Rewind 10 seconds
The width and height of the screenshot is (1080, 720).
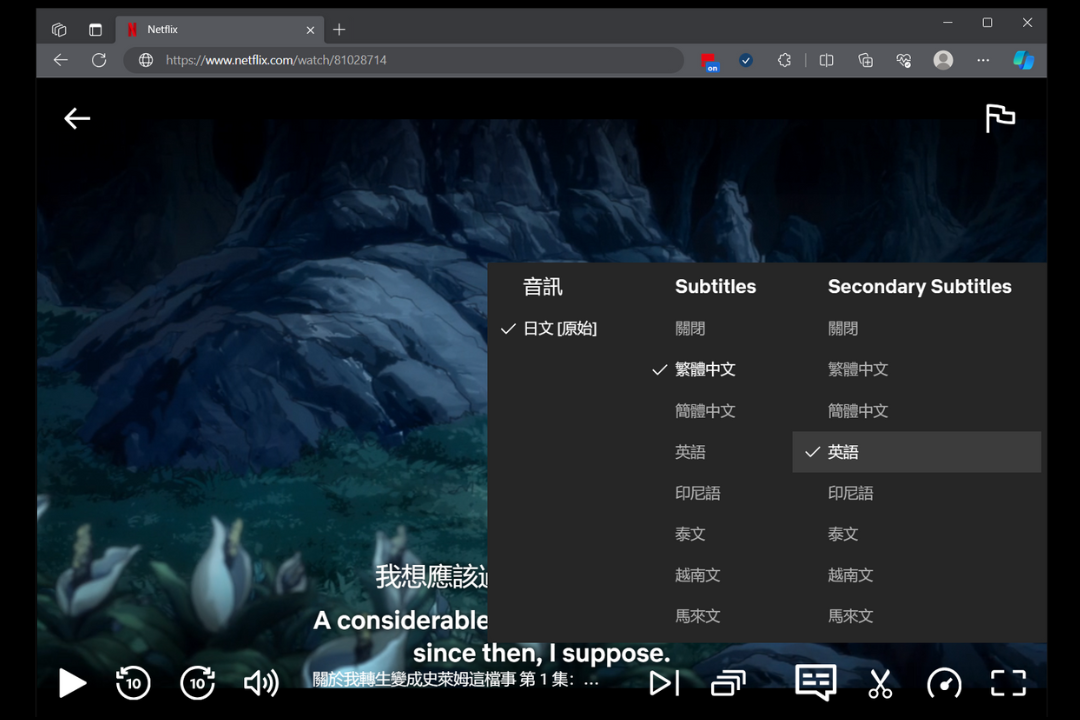[x=133, y=683]
